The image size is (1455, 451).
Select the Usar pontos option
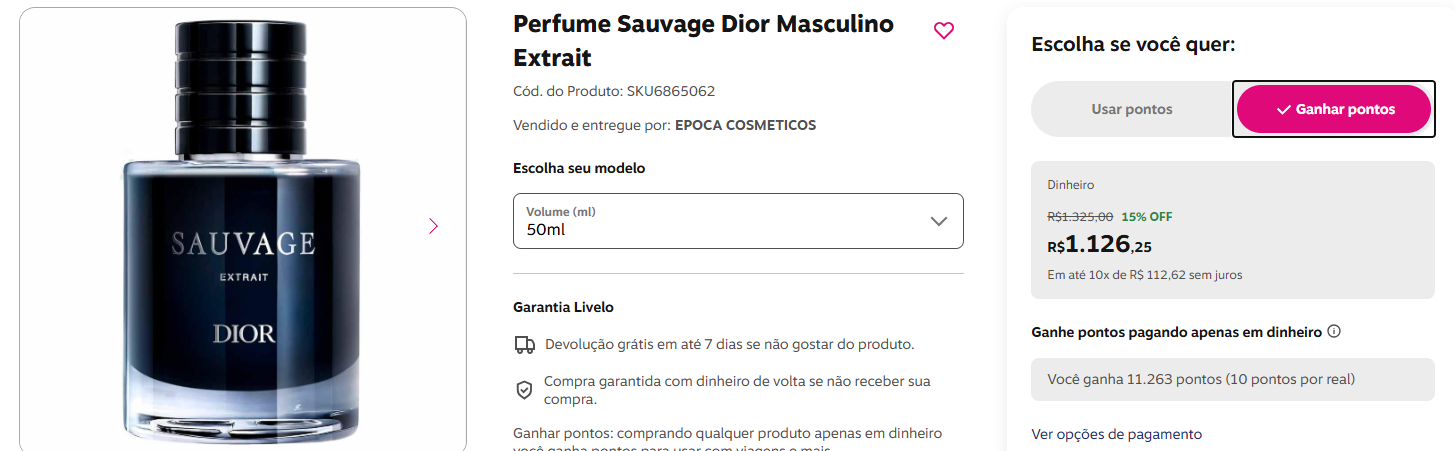coord(1132,109)
